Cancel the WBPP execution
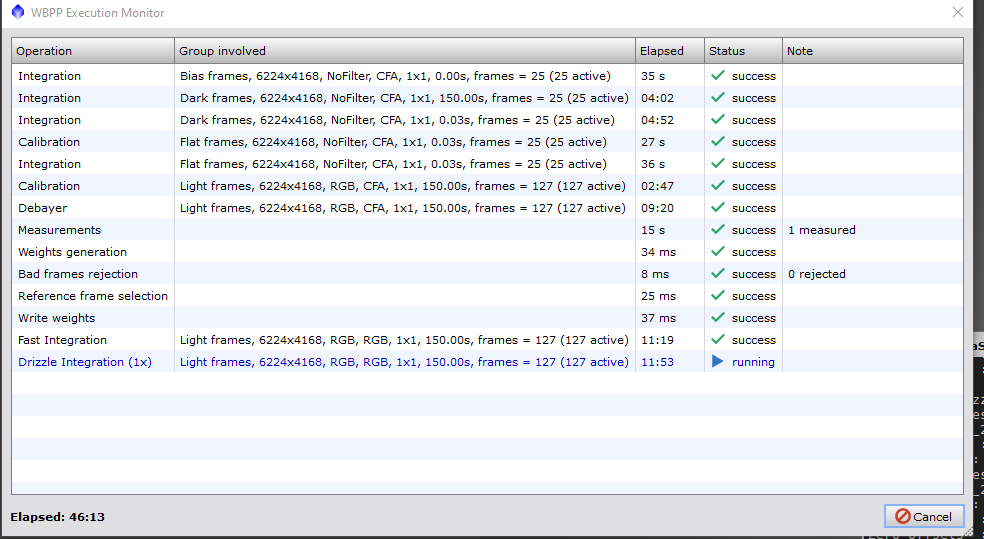 click(924, 516)
